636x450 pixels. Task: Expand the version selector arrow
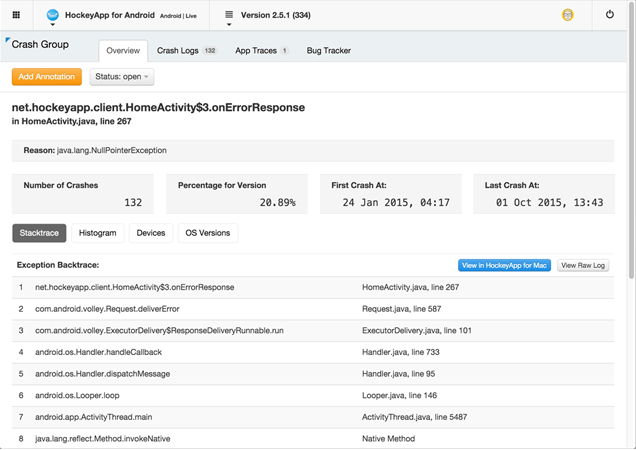(x=229, y=25)
